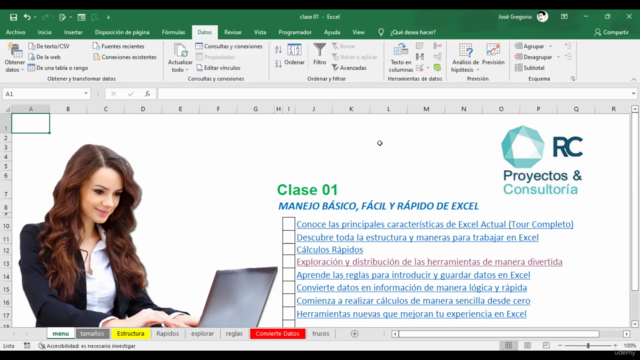Screen dimensions: 640x360
Task: Sort ascending A to Z icon
Action: pyautogui.click(x=278, y=50)
